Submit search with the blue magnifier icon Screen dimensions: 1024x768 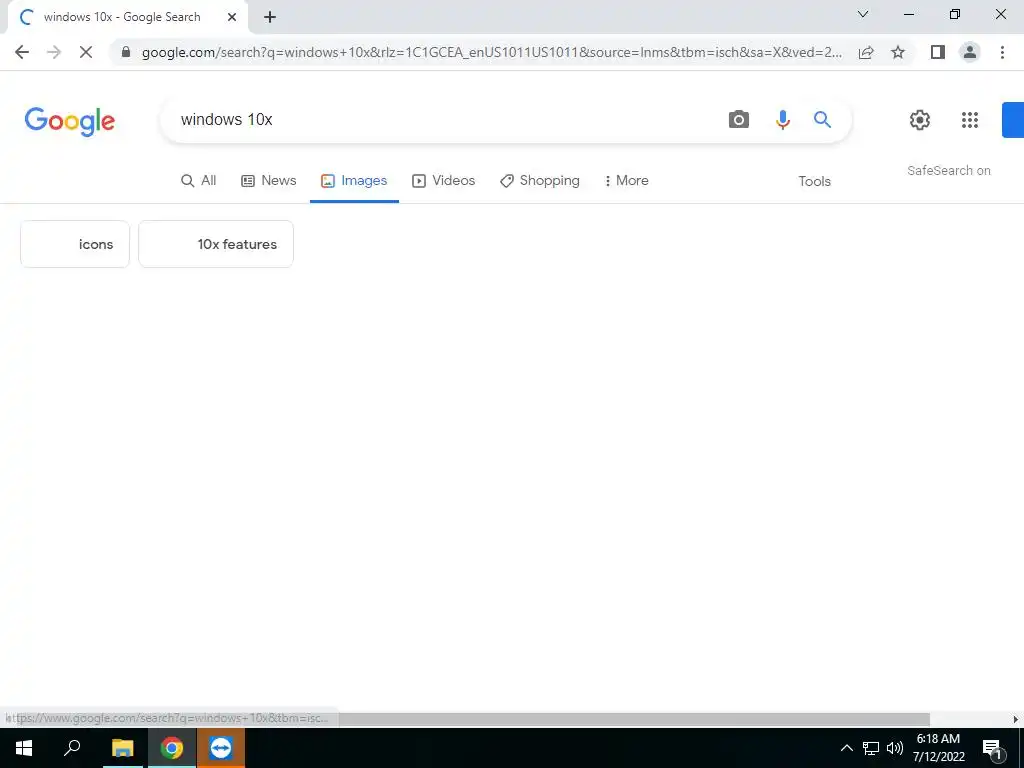coord(822,120)
